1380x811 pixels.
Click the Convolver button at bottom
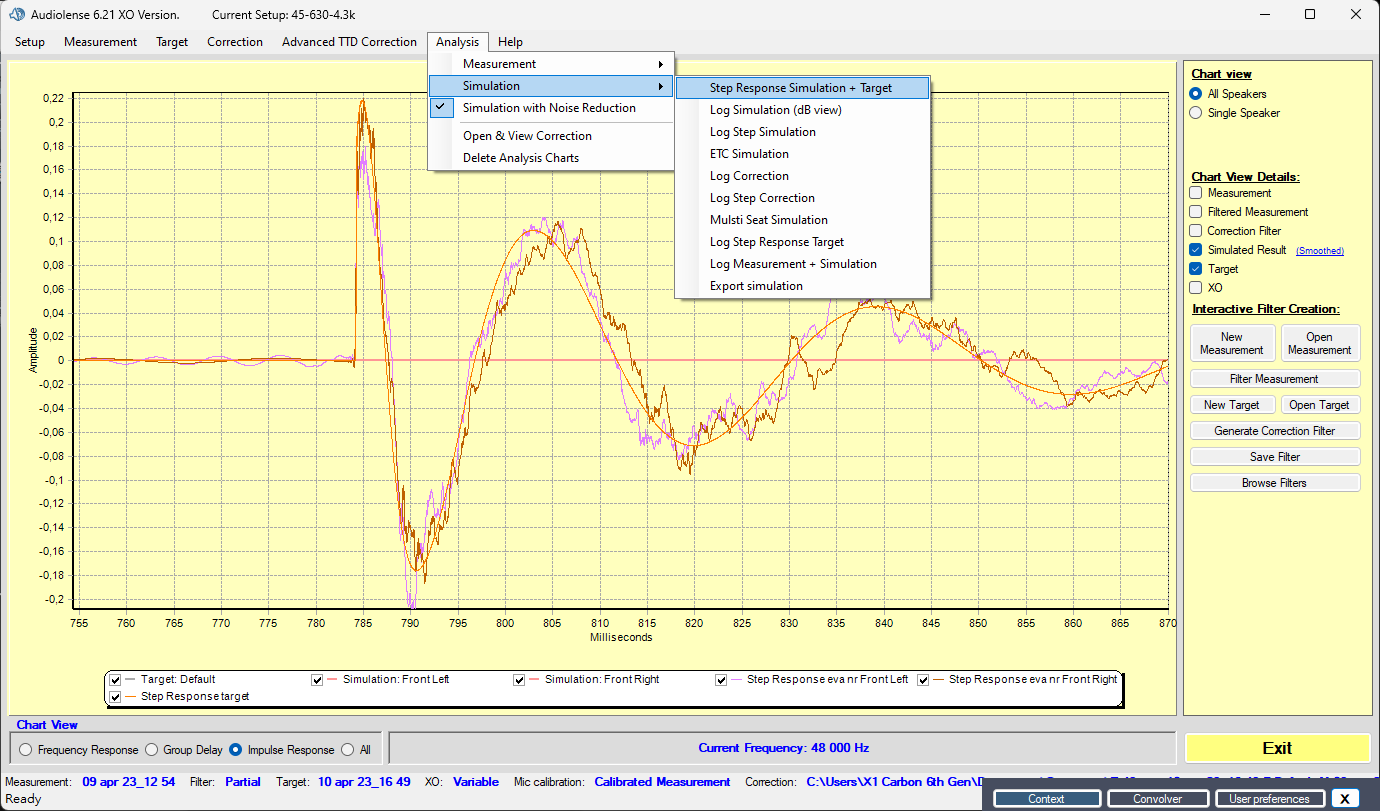1158,799
